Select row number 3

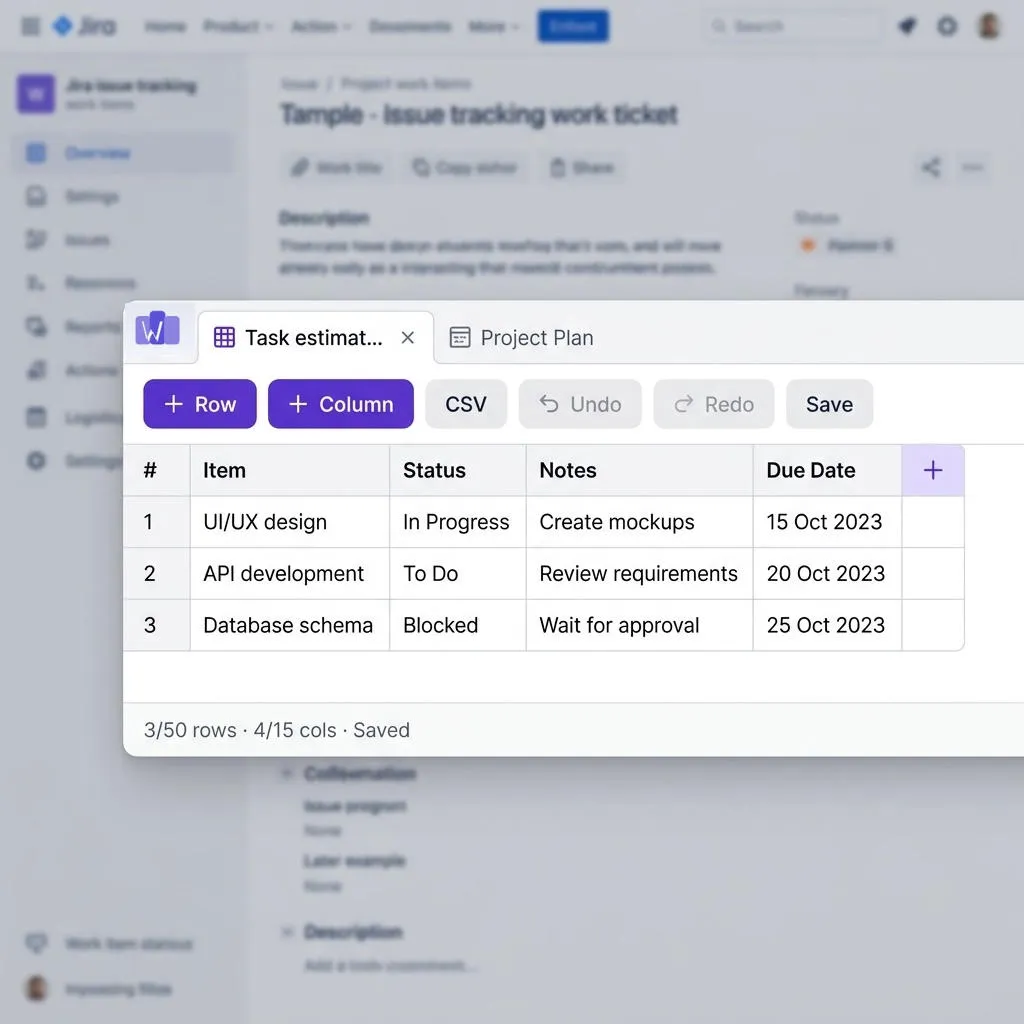157,625
